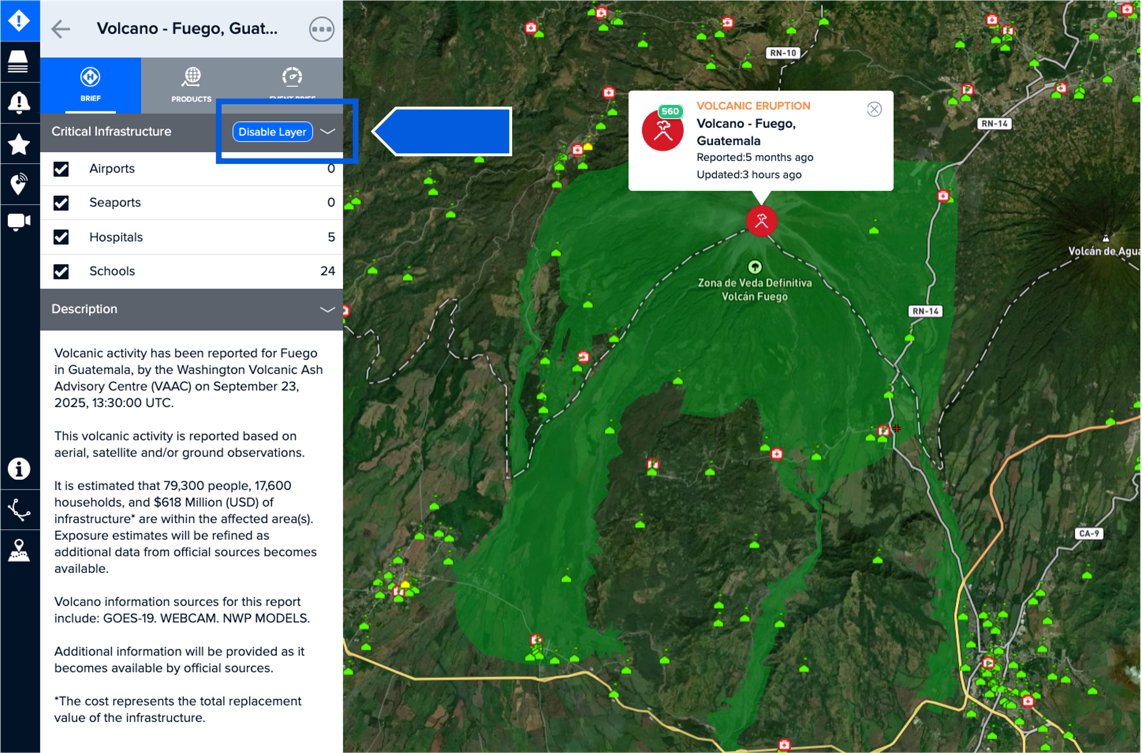Click the location beacon sidebar icon
Screen dimensions: 1142x753
pos(19,184)
